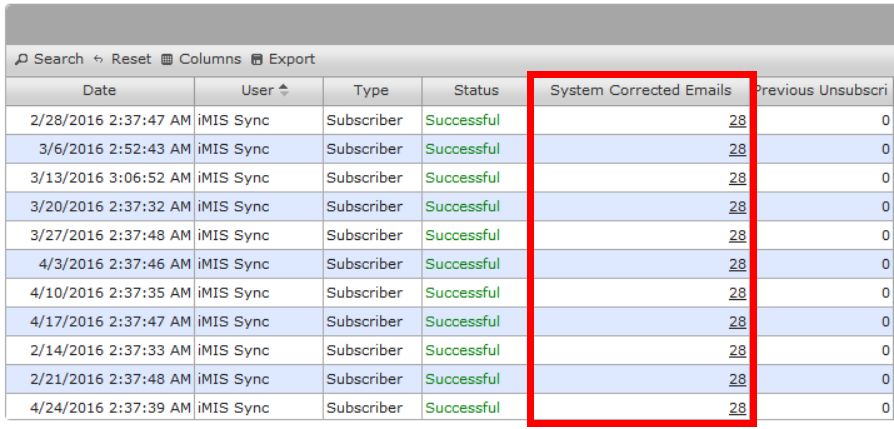Click iMIS Sync in the 4/3/2016 row
894x429 pixels.
(233, 264)
